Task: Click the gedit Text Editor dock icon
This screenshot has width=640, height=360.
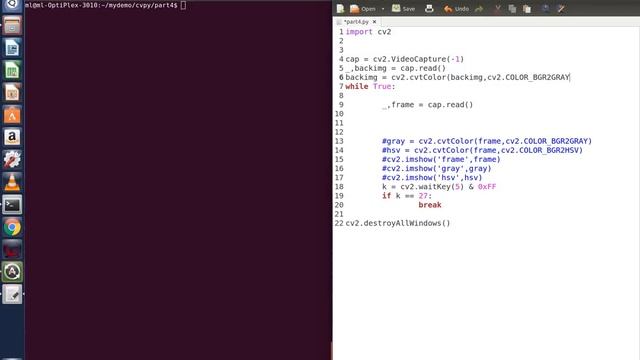Action: coord(12,294)
